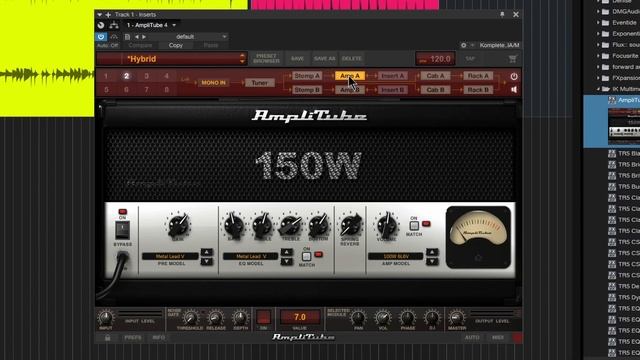Expand the FXpansion folder
This screenshot has width=640, height=360.
[598, 78]
